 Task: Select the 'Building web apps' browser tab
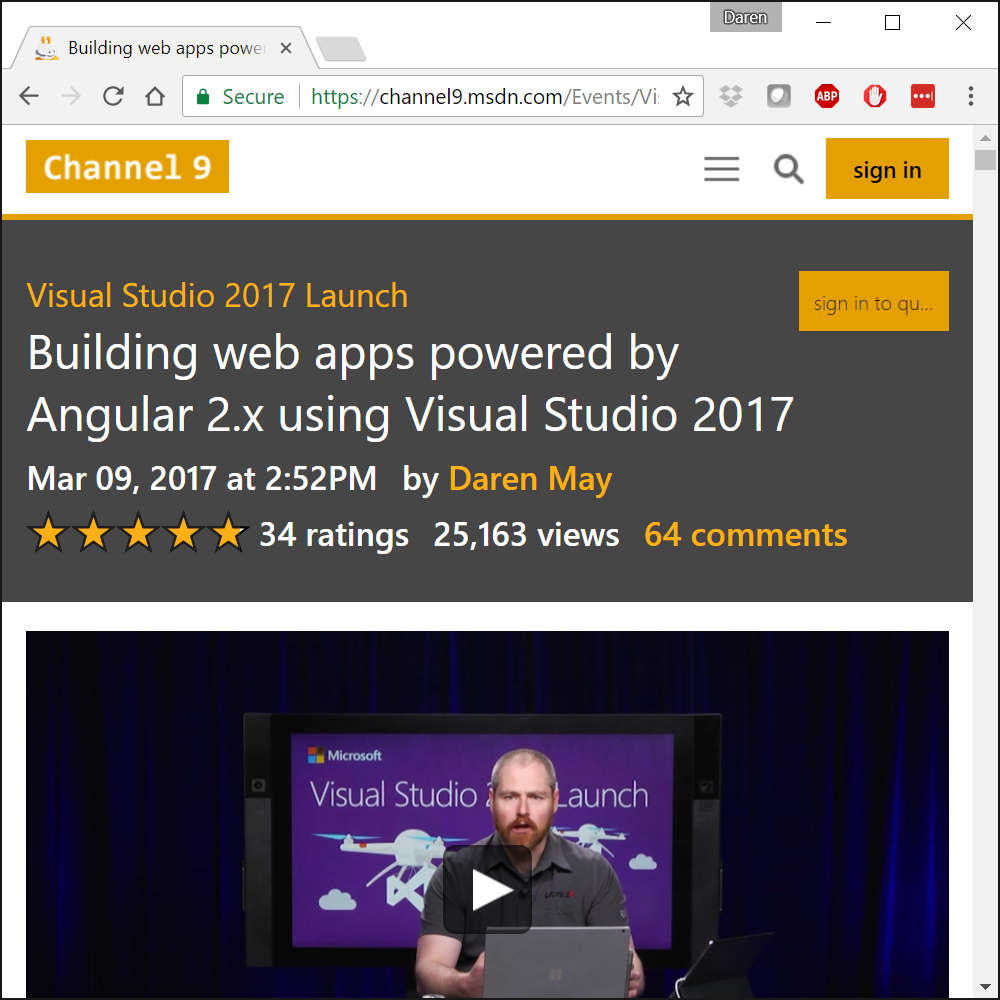[164, 48]
